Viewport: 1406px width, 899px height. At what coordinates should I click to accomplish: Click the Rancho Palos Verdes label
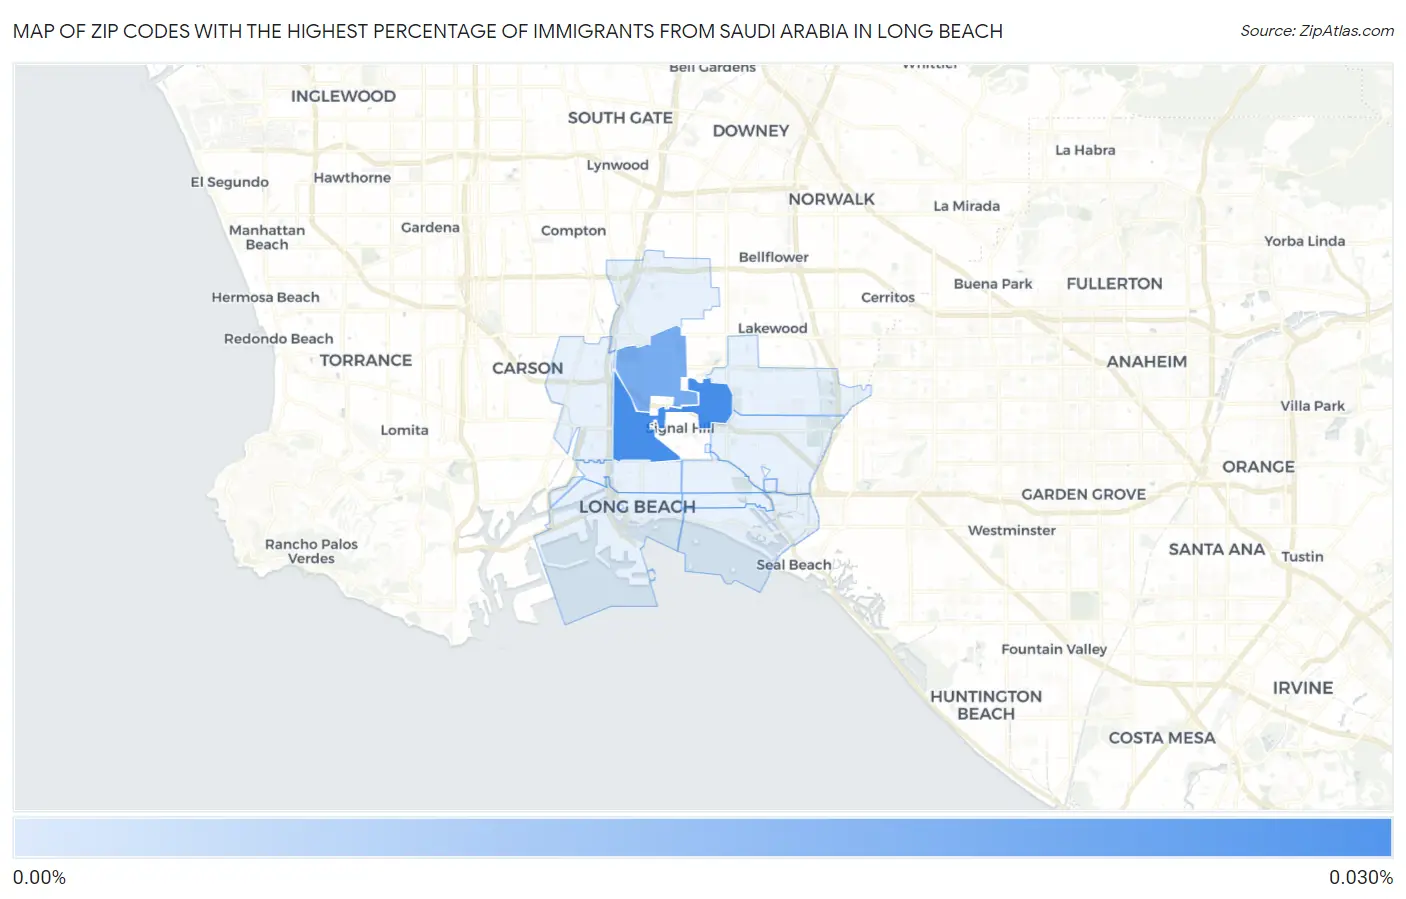(311, 551)
